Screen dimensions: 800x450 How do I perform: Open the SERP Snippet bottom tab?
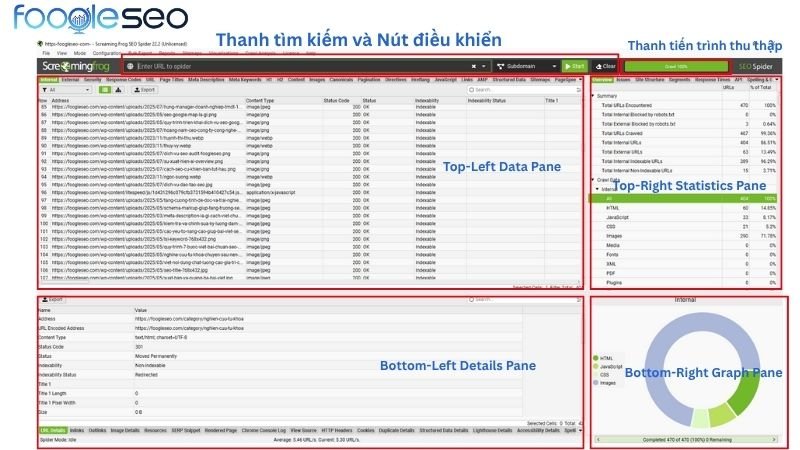186,431
